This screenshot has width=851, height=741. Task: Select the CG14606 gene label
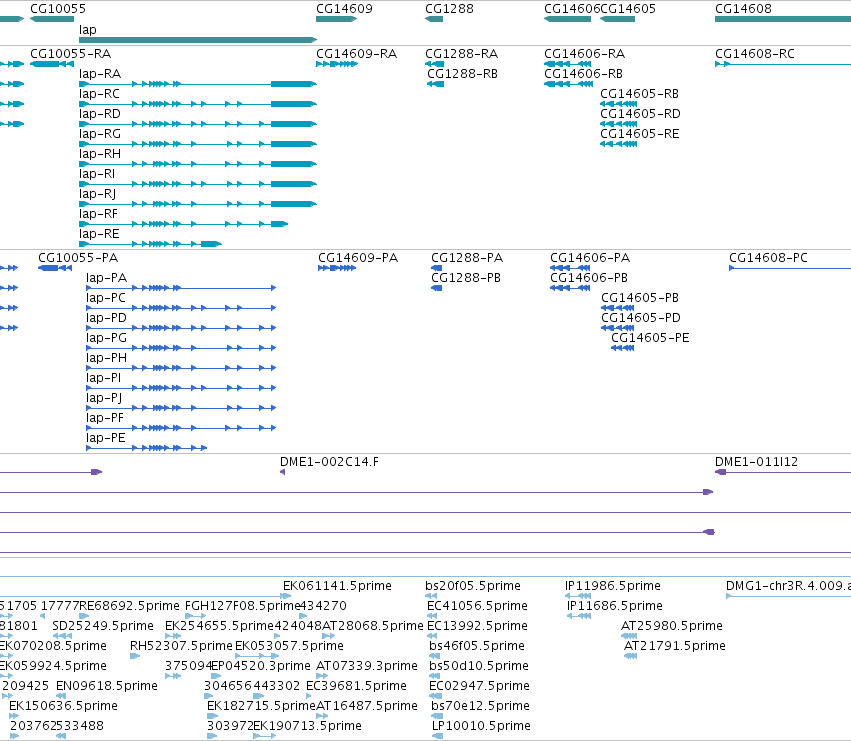coord(572,9)
